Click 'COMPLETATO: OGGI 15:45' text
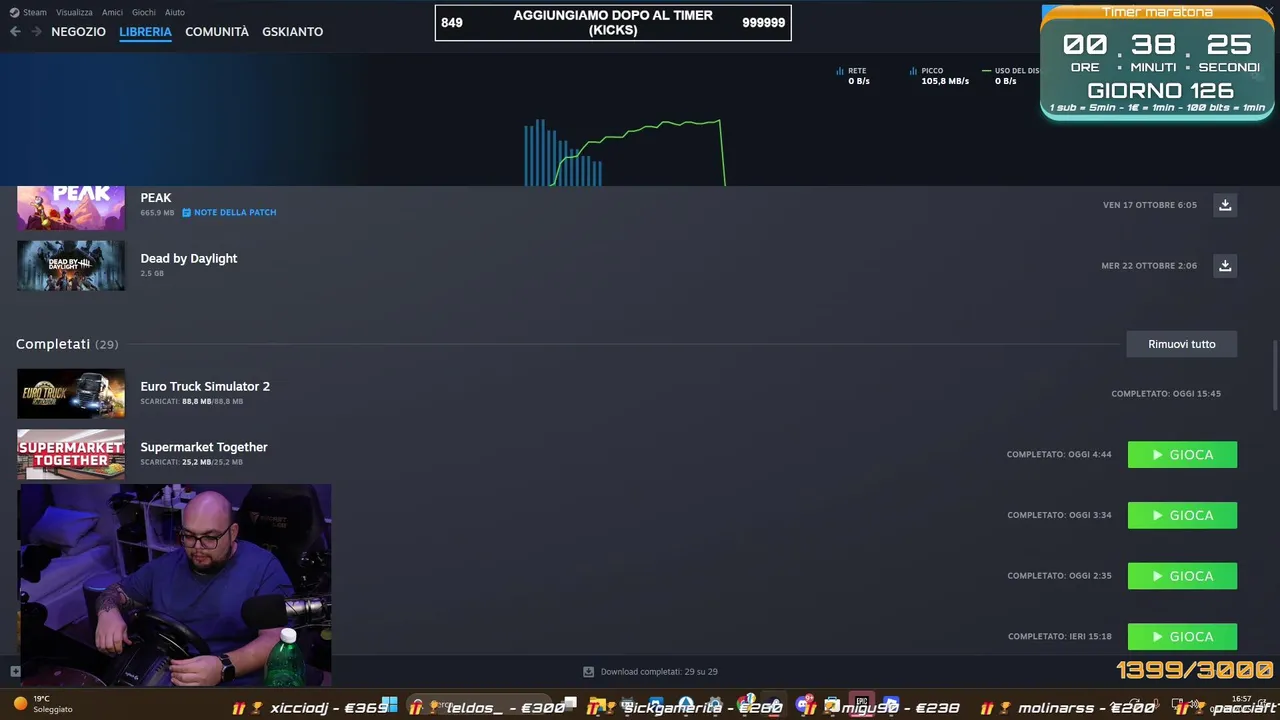This screenshot has height=720, width=1280. [x=1166, y=394]
